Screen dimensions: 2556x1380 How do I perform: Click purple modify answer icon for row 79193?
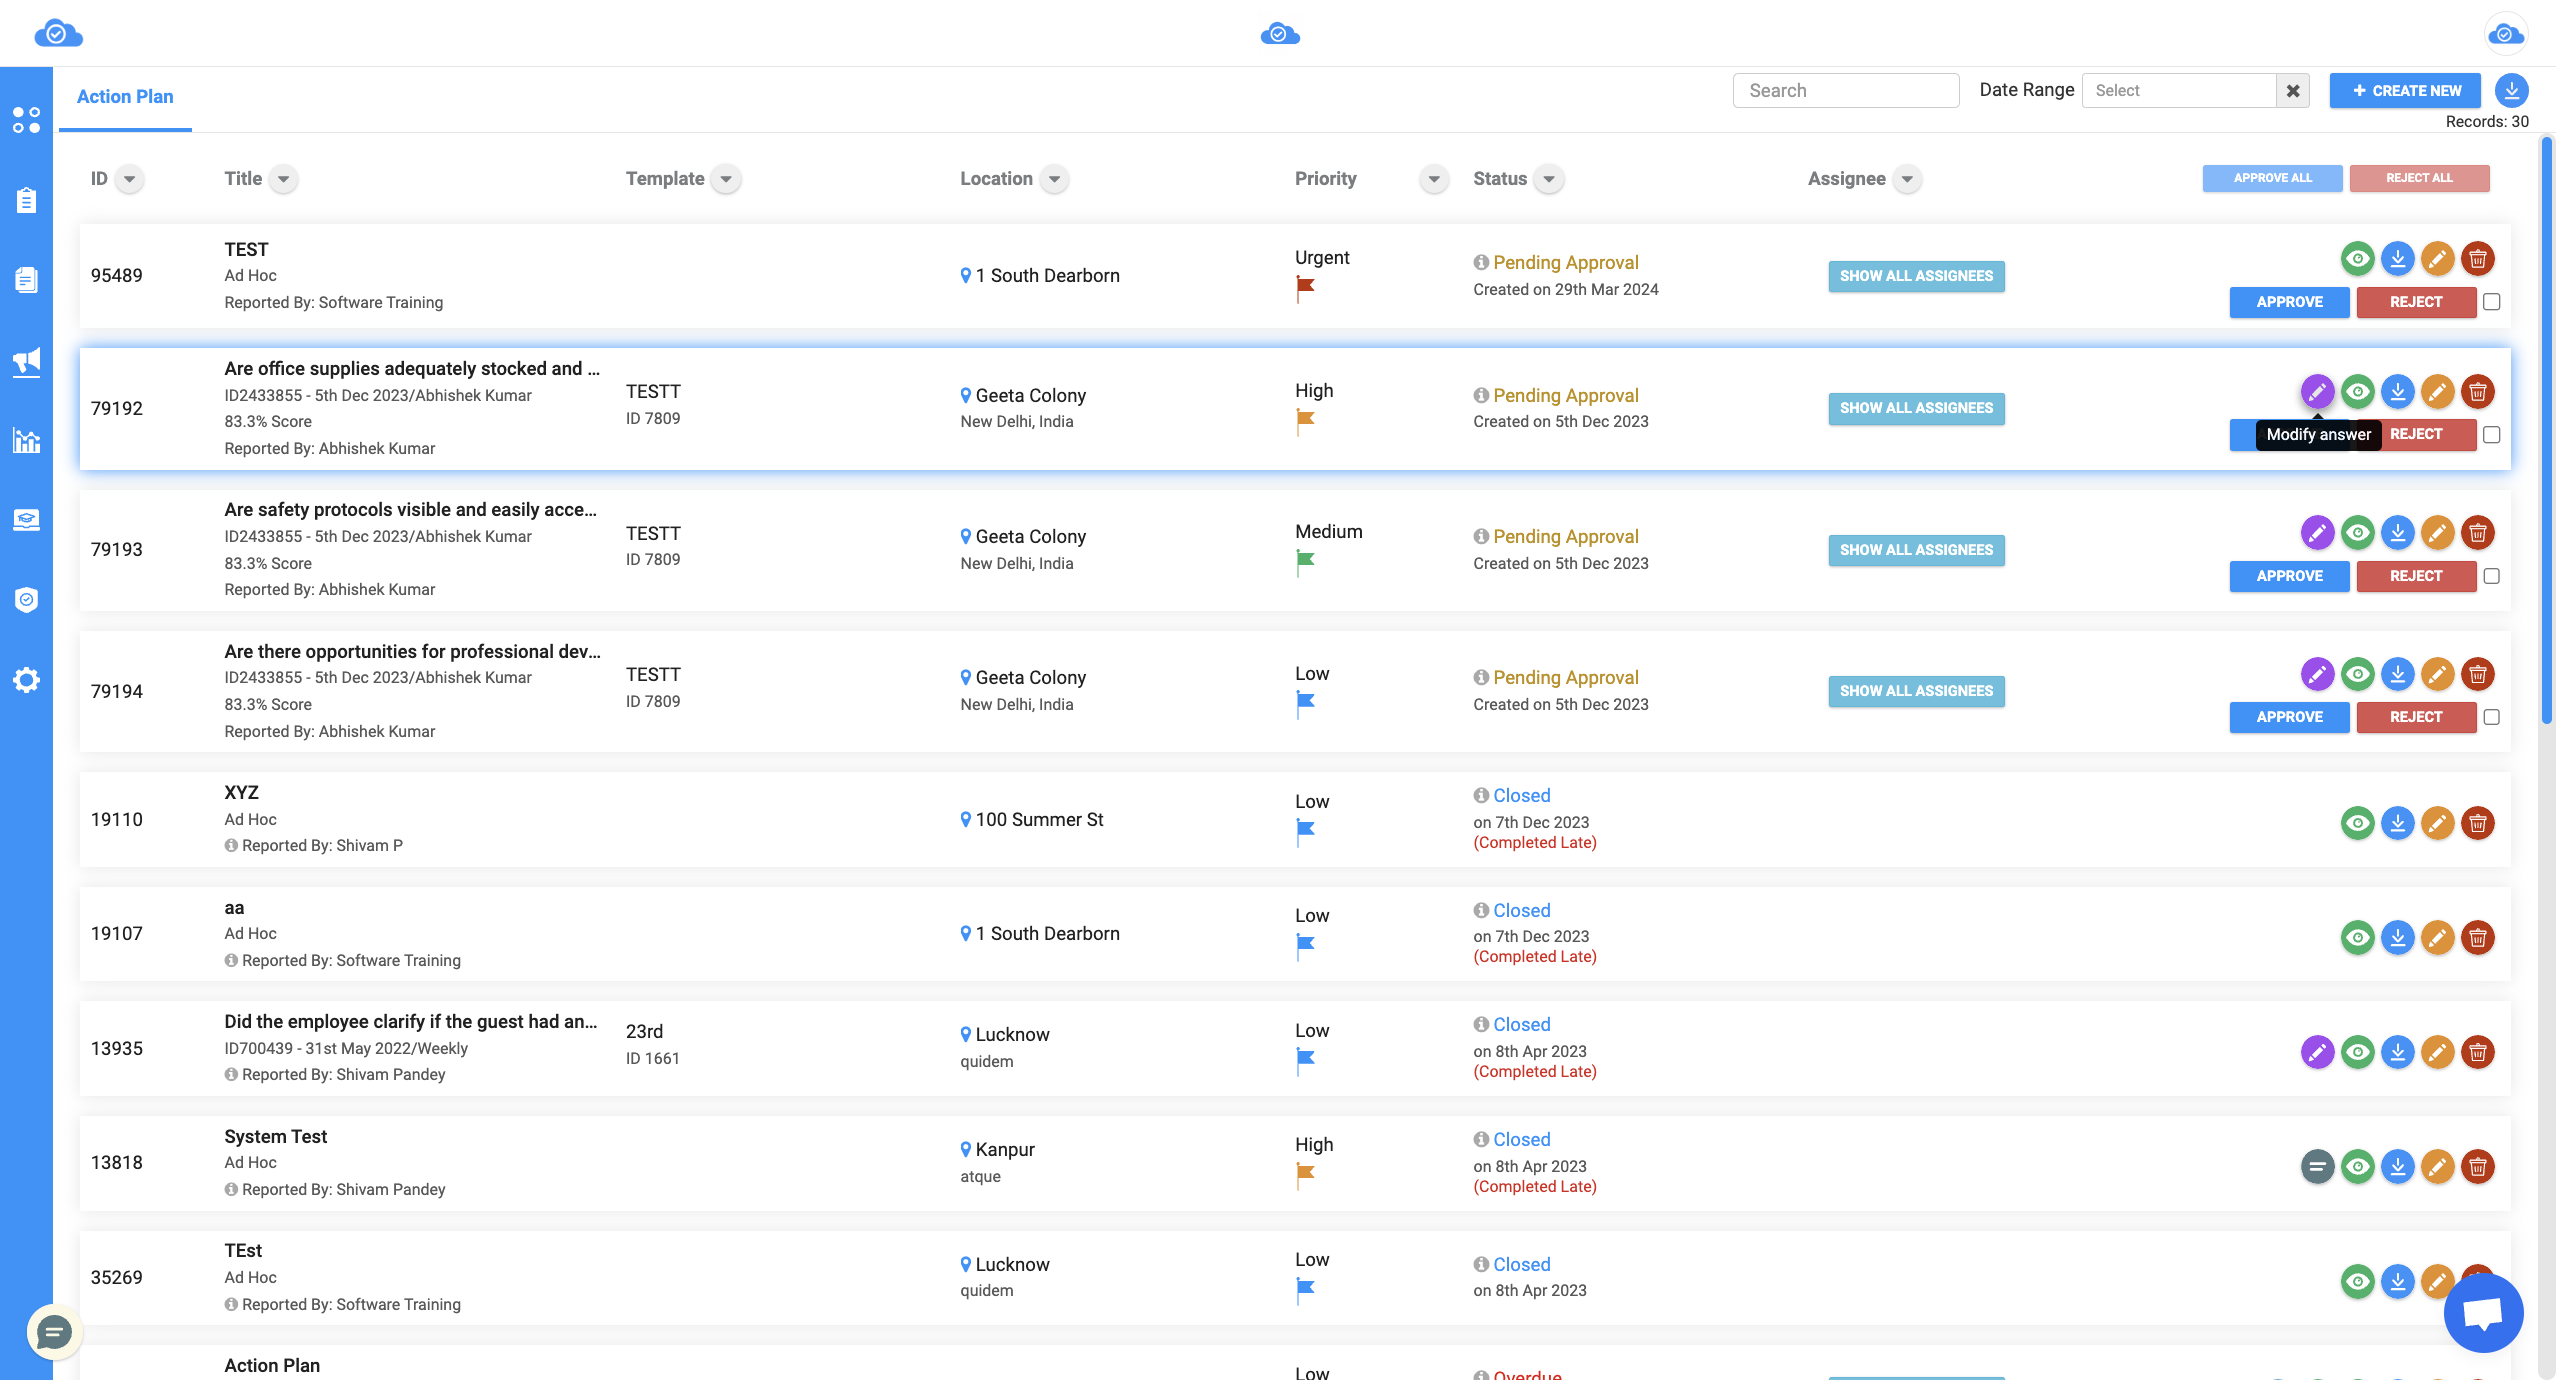(2317, 533)
